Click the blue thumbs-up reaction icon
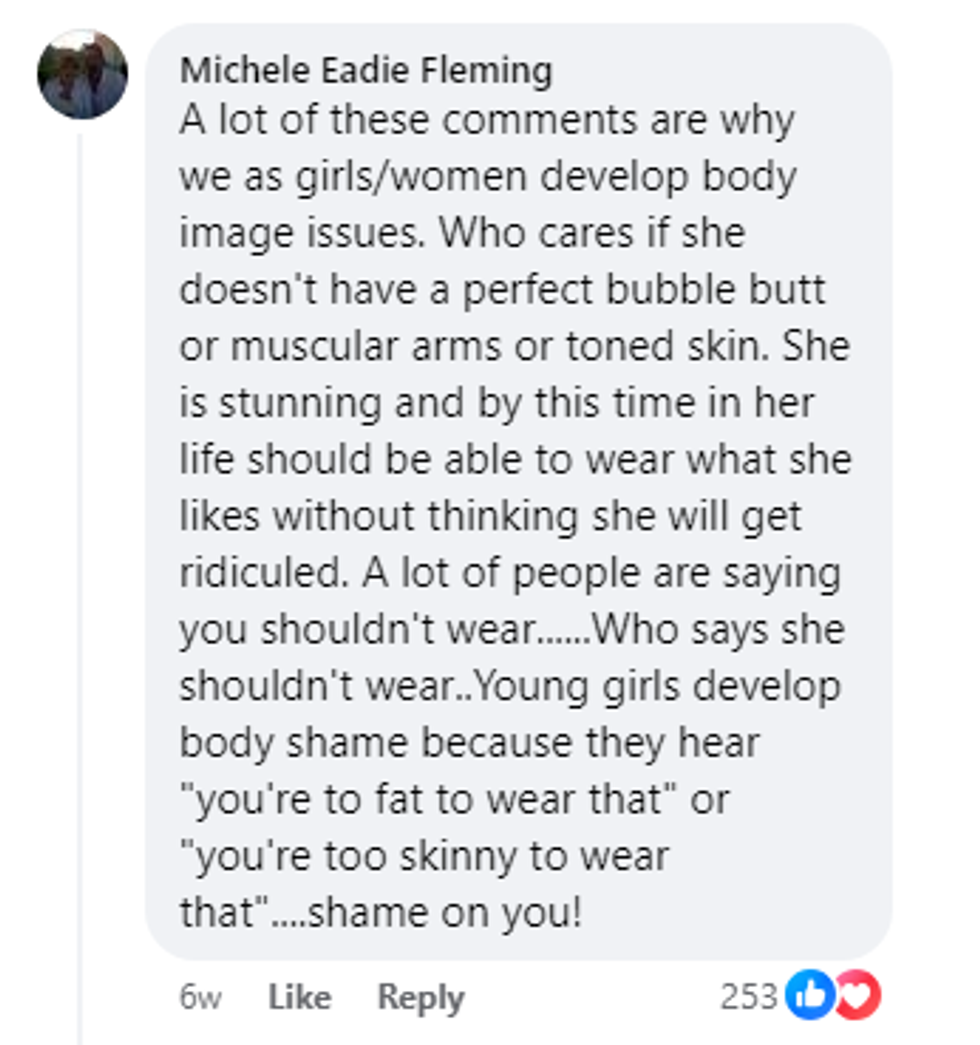Image resolution: width=980 pixels, height=1045 pixels. 809,996
